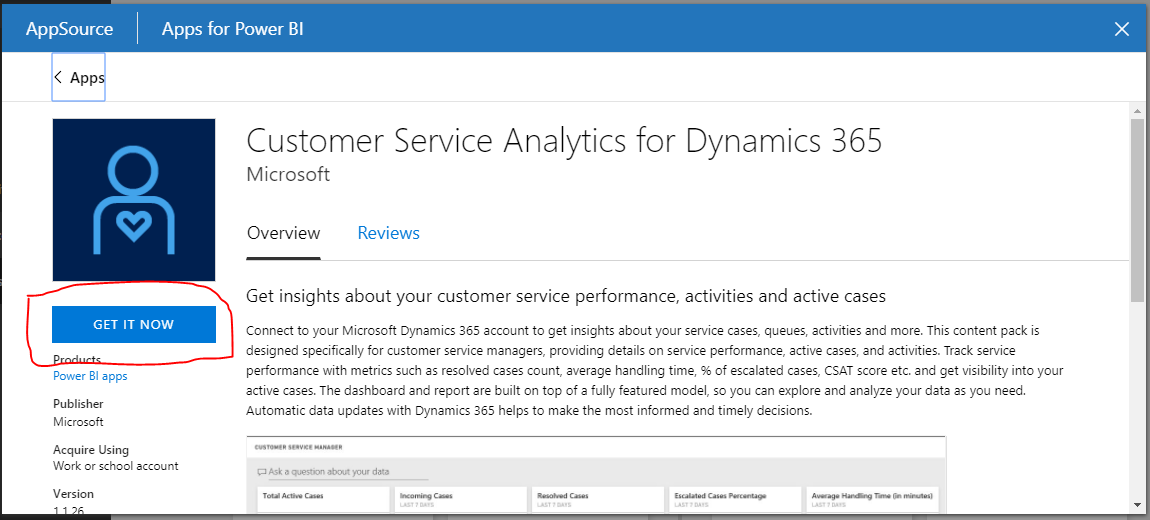Switch to the Overview tab
Screen dimensions: 1150x520
(x=284, y=233)
